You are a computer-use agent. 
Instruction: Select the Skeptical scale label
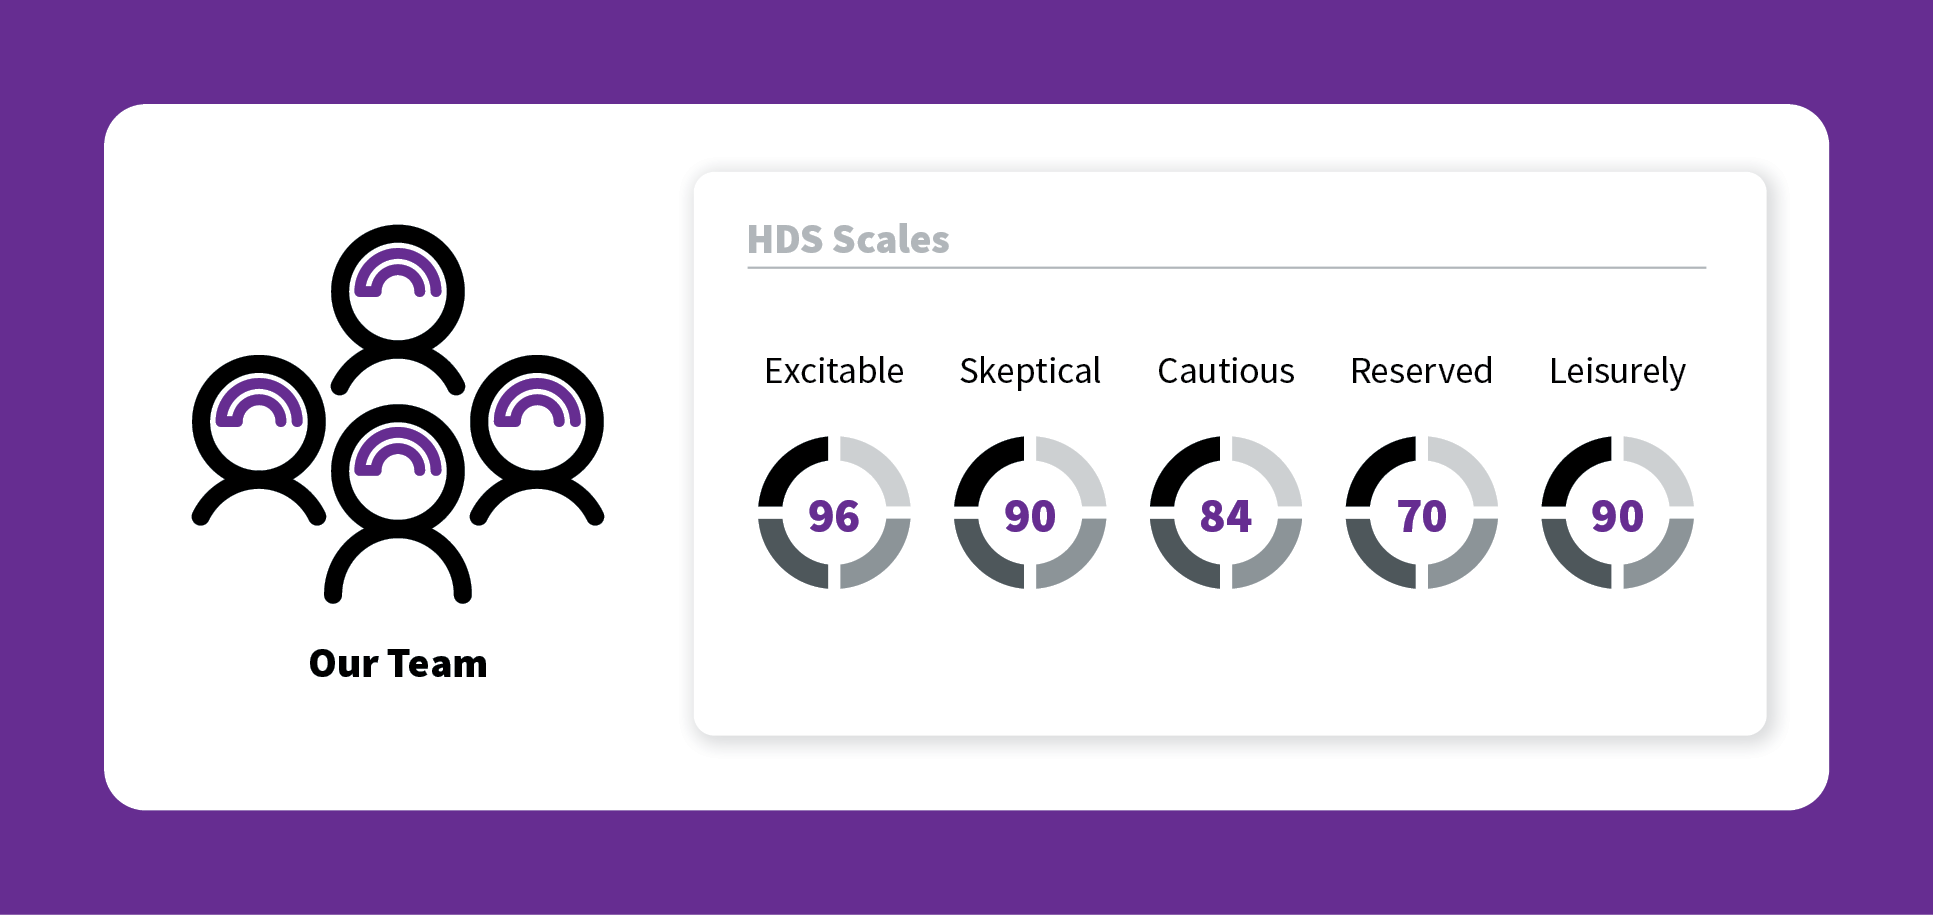click(x=1030, y=372)
